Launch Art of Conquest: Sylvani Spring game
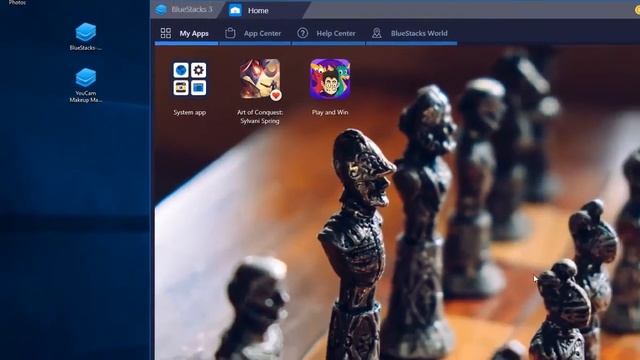Image resolution: width=640 pixels, height=360 pixels. click(260, 79)
